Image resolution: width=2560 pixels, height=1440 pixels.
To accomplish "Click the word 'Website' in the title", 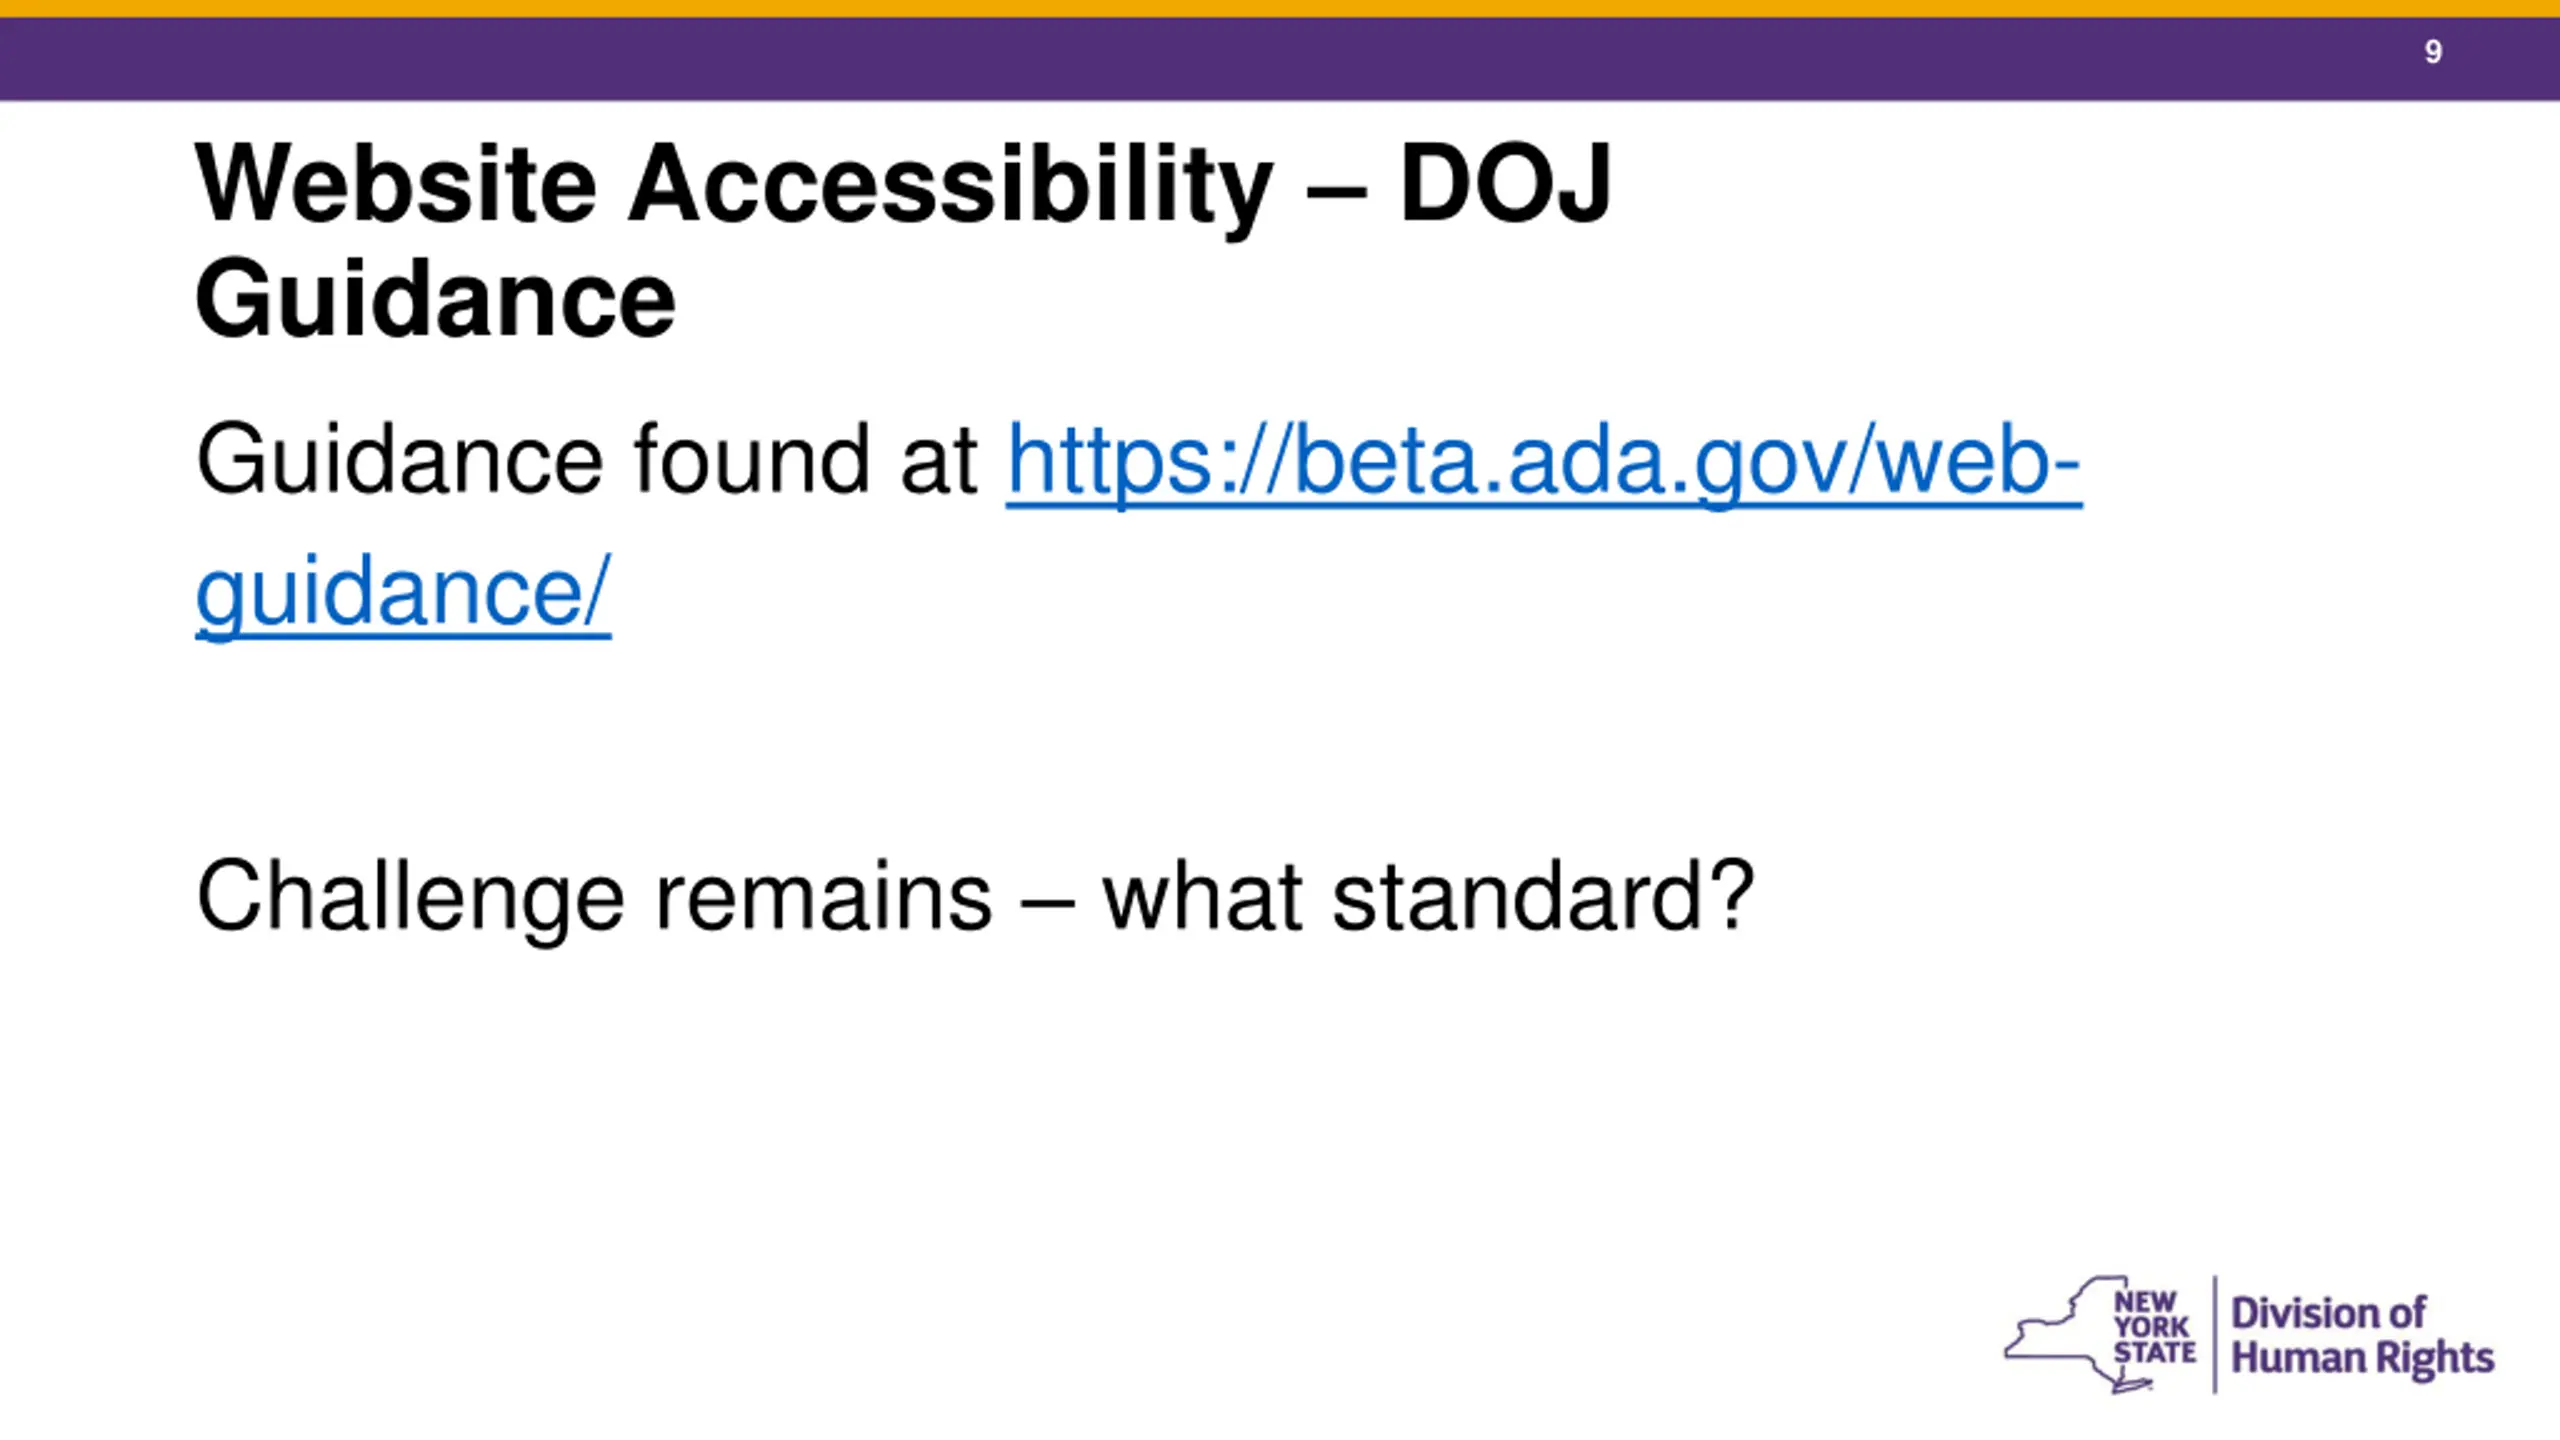I will 396,184.
